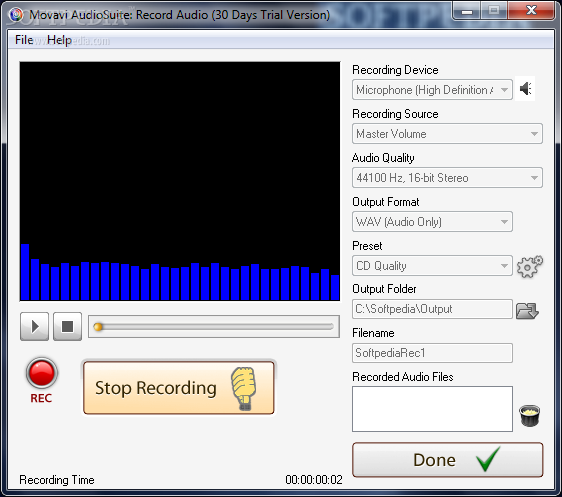Click the Recorded Audio Files list box

pos(432,409)
